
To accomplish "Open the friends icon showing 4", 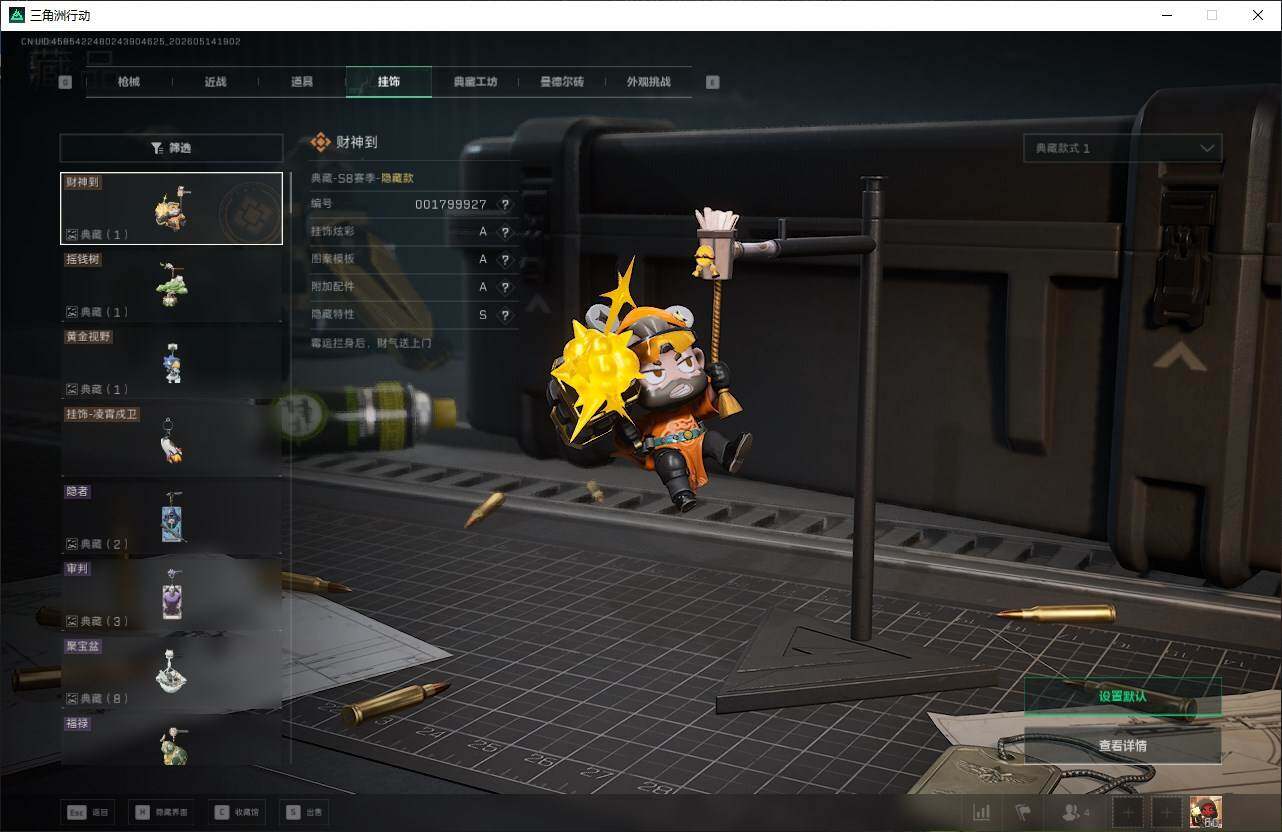I will (x=1076, y=813).
